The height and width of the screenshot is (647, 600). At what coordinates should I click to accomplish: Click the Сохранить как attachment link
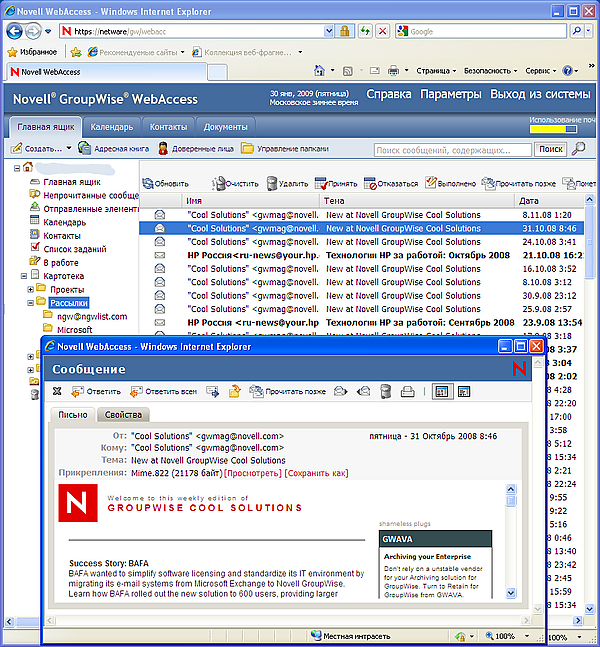coord(316,472)
